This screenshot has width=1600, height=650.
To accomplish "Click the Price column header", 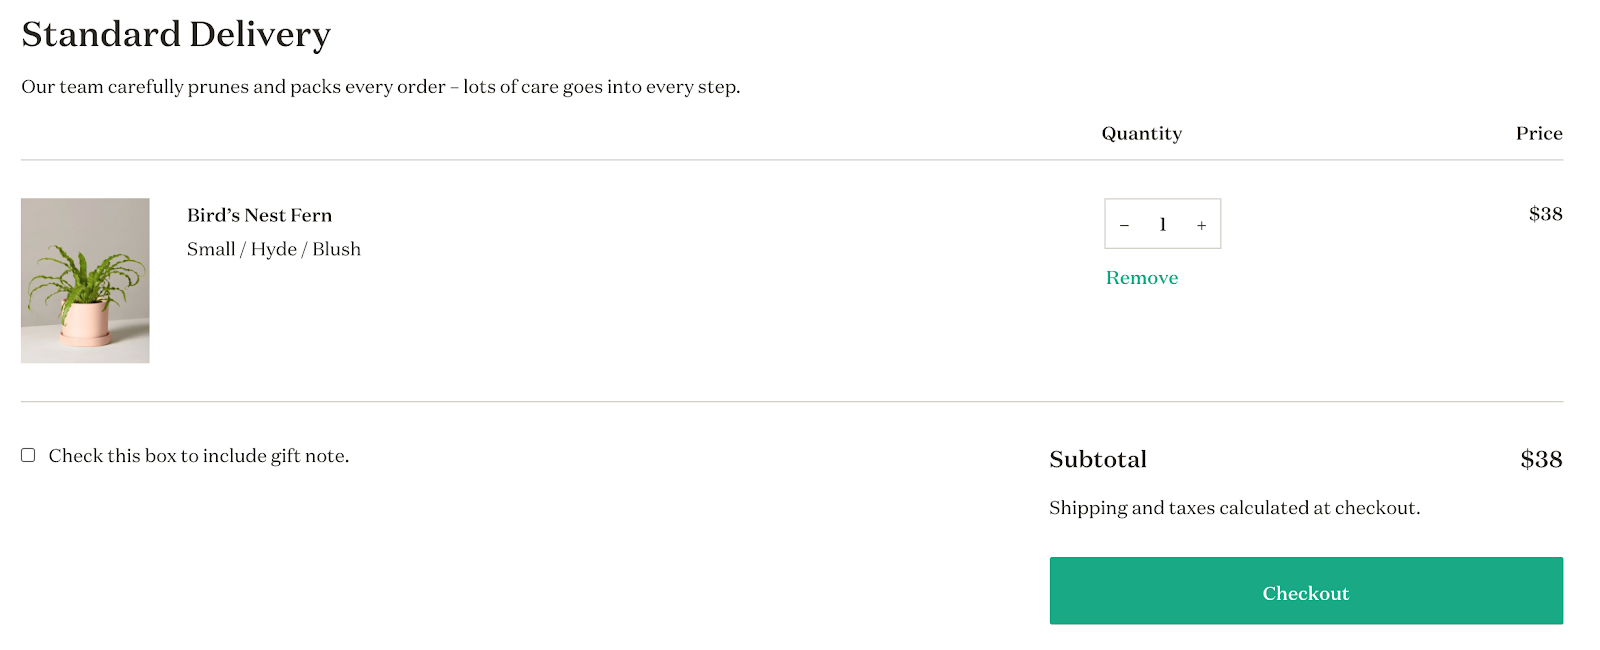I will tap(1539, 134).
